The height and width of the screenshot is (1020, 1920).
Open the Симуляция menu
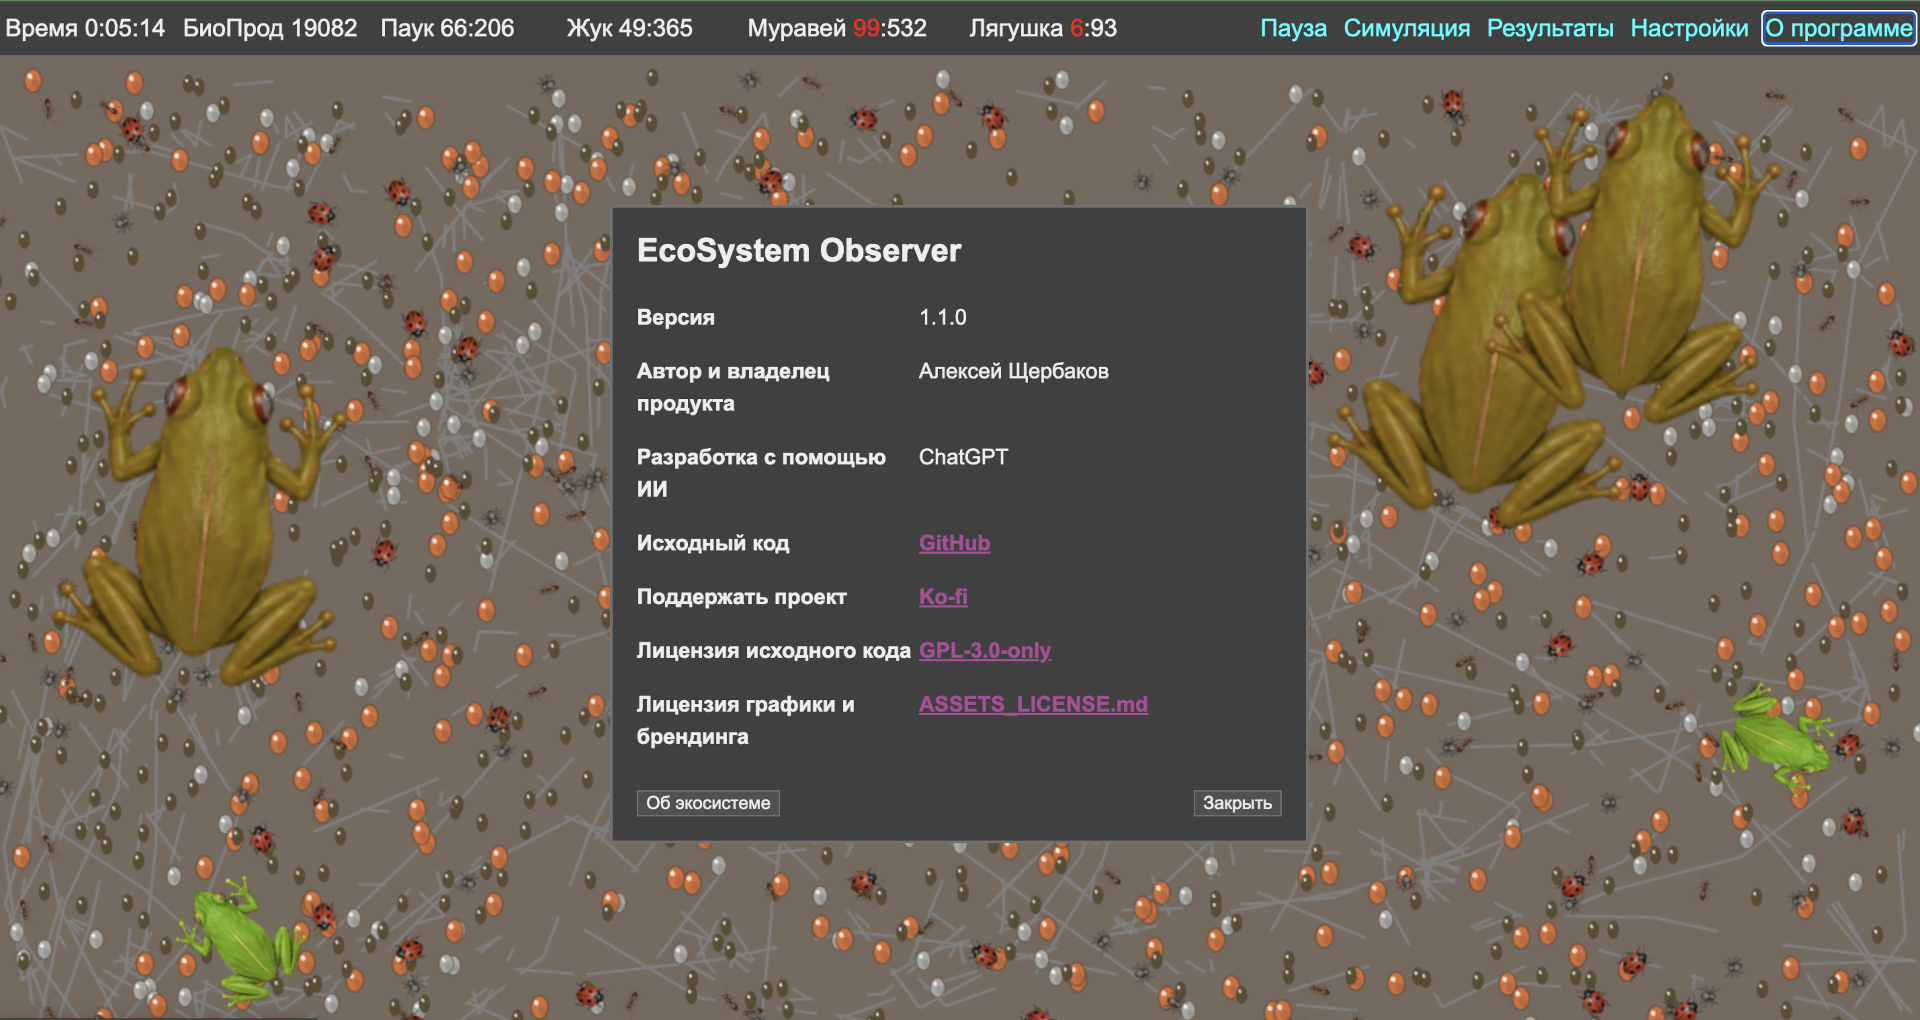(x=1407, y=28)
